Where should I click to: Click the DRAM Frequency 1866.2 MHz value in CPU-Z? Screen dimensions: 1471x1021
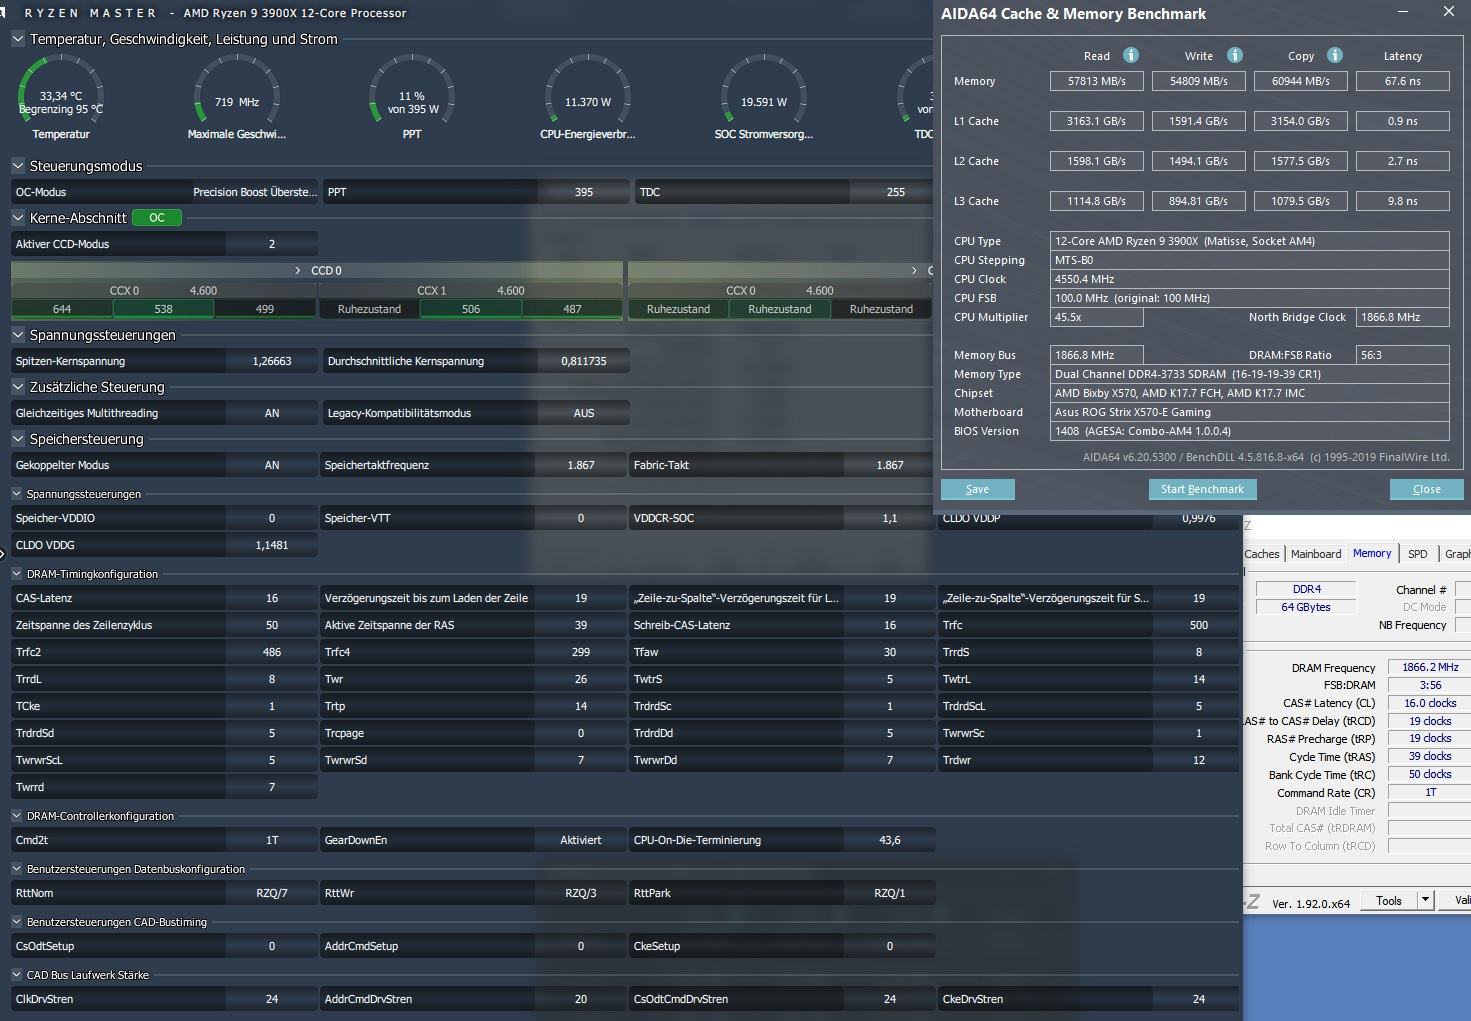(1430, 667)
